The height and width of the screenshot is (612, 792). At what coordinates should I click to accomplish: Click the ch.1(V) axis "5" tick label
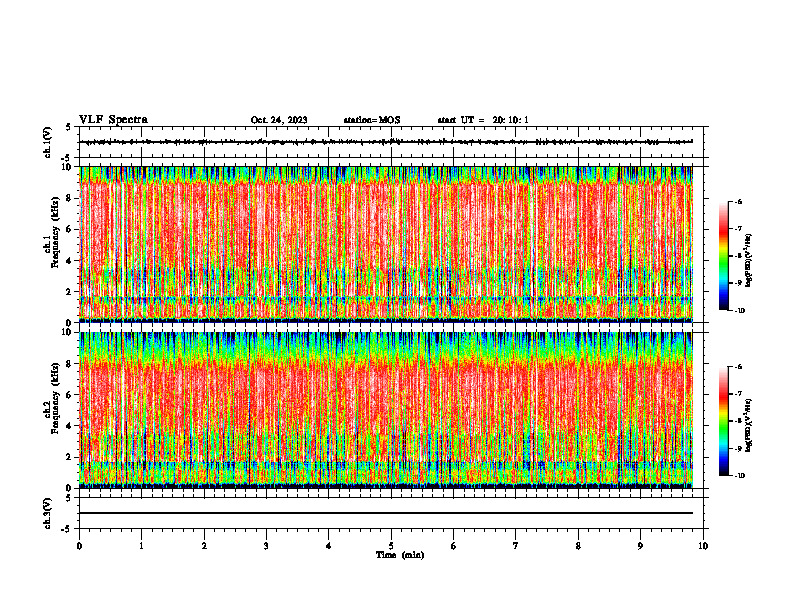pyautogui.click(x=68, y=127)
